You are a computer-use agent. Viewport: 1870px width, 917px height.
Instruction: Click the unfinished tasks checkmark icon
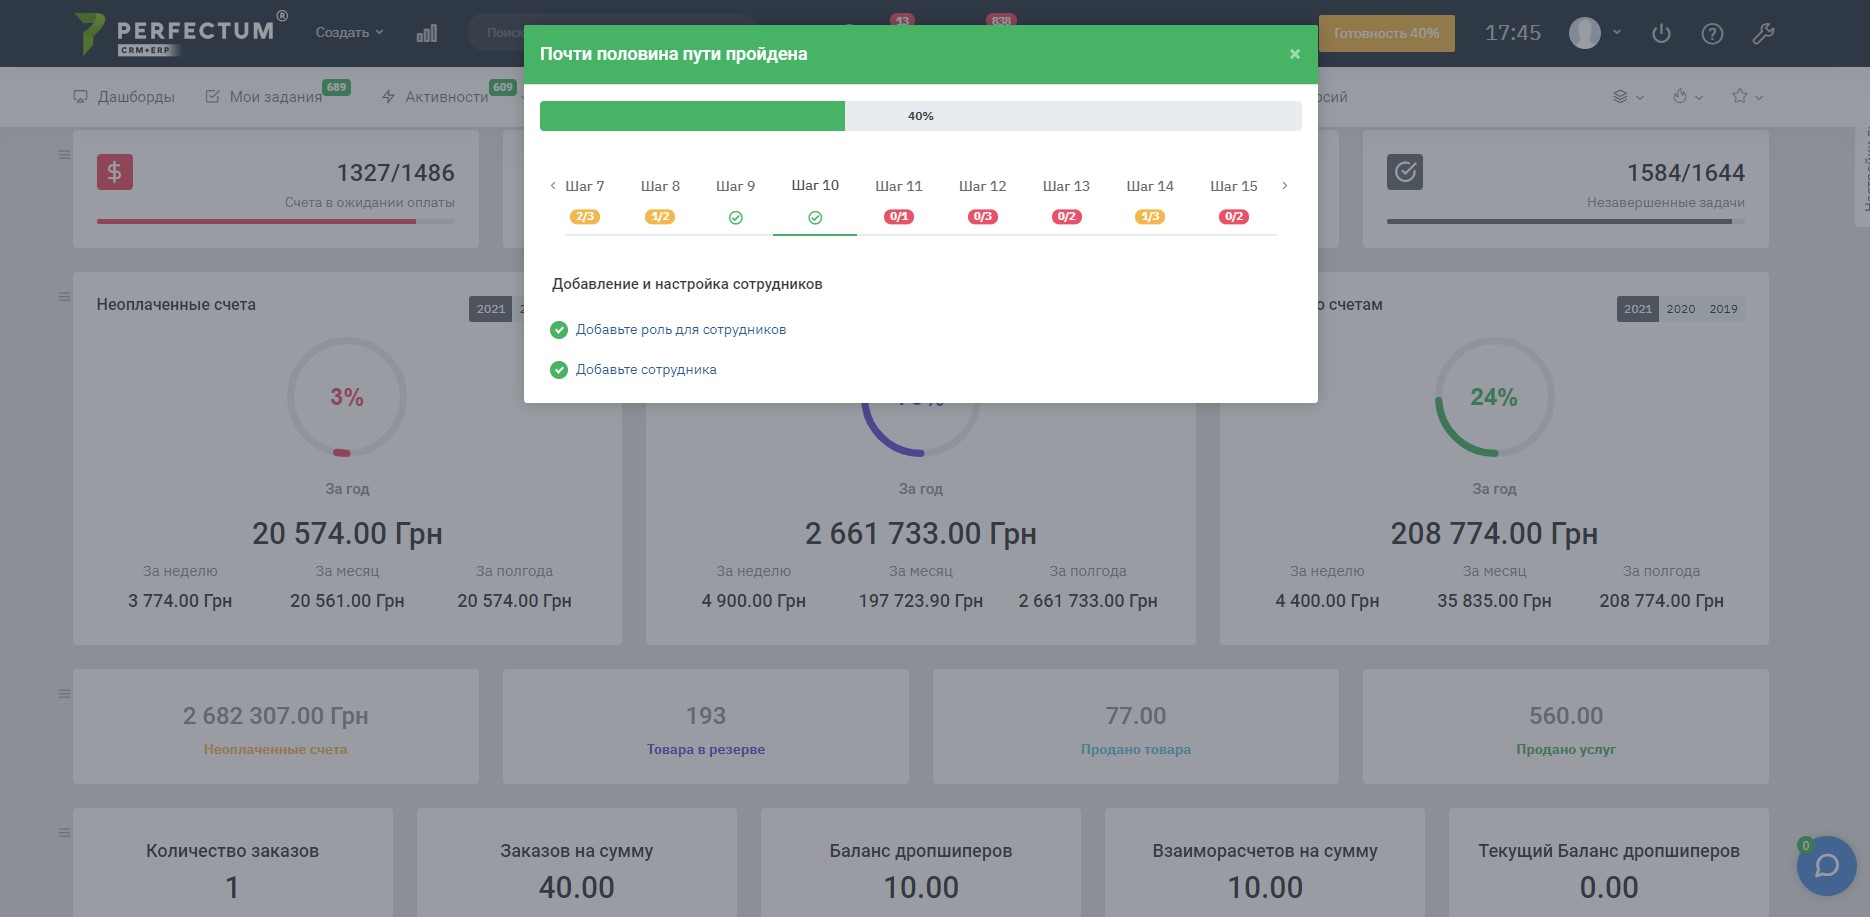coord(1405,172)
